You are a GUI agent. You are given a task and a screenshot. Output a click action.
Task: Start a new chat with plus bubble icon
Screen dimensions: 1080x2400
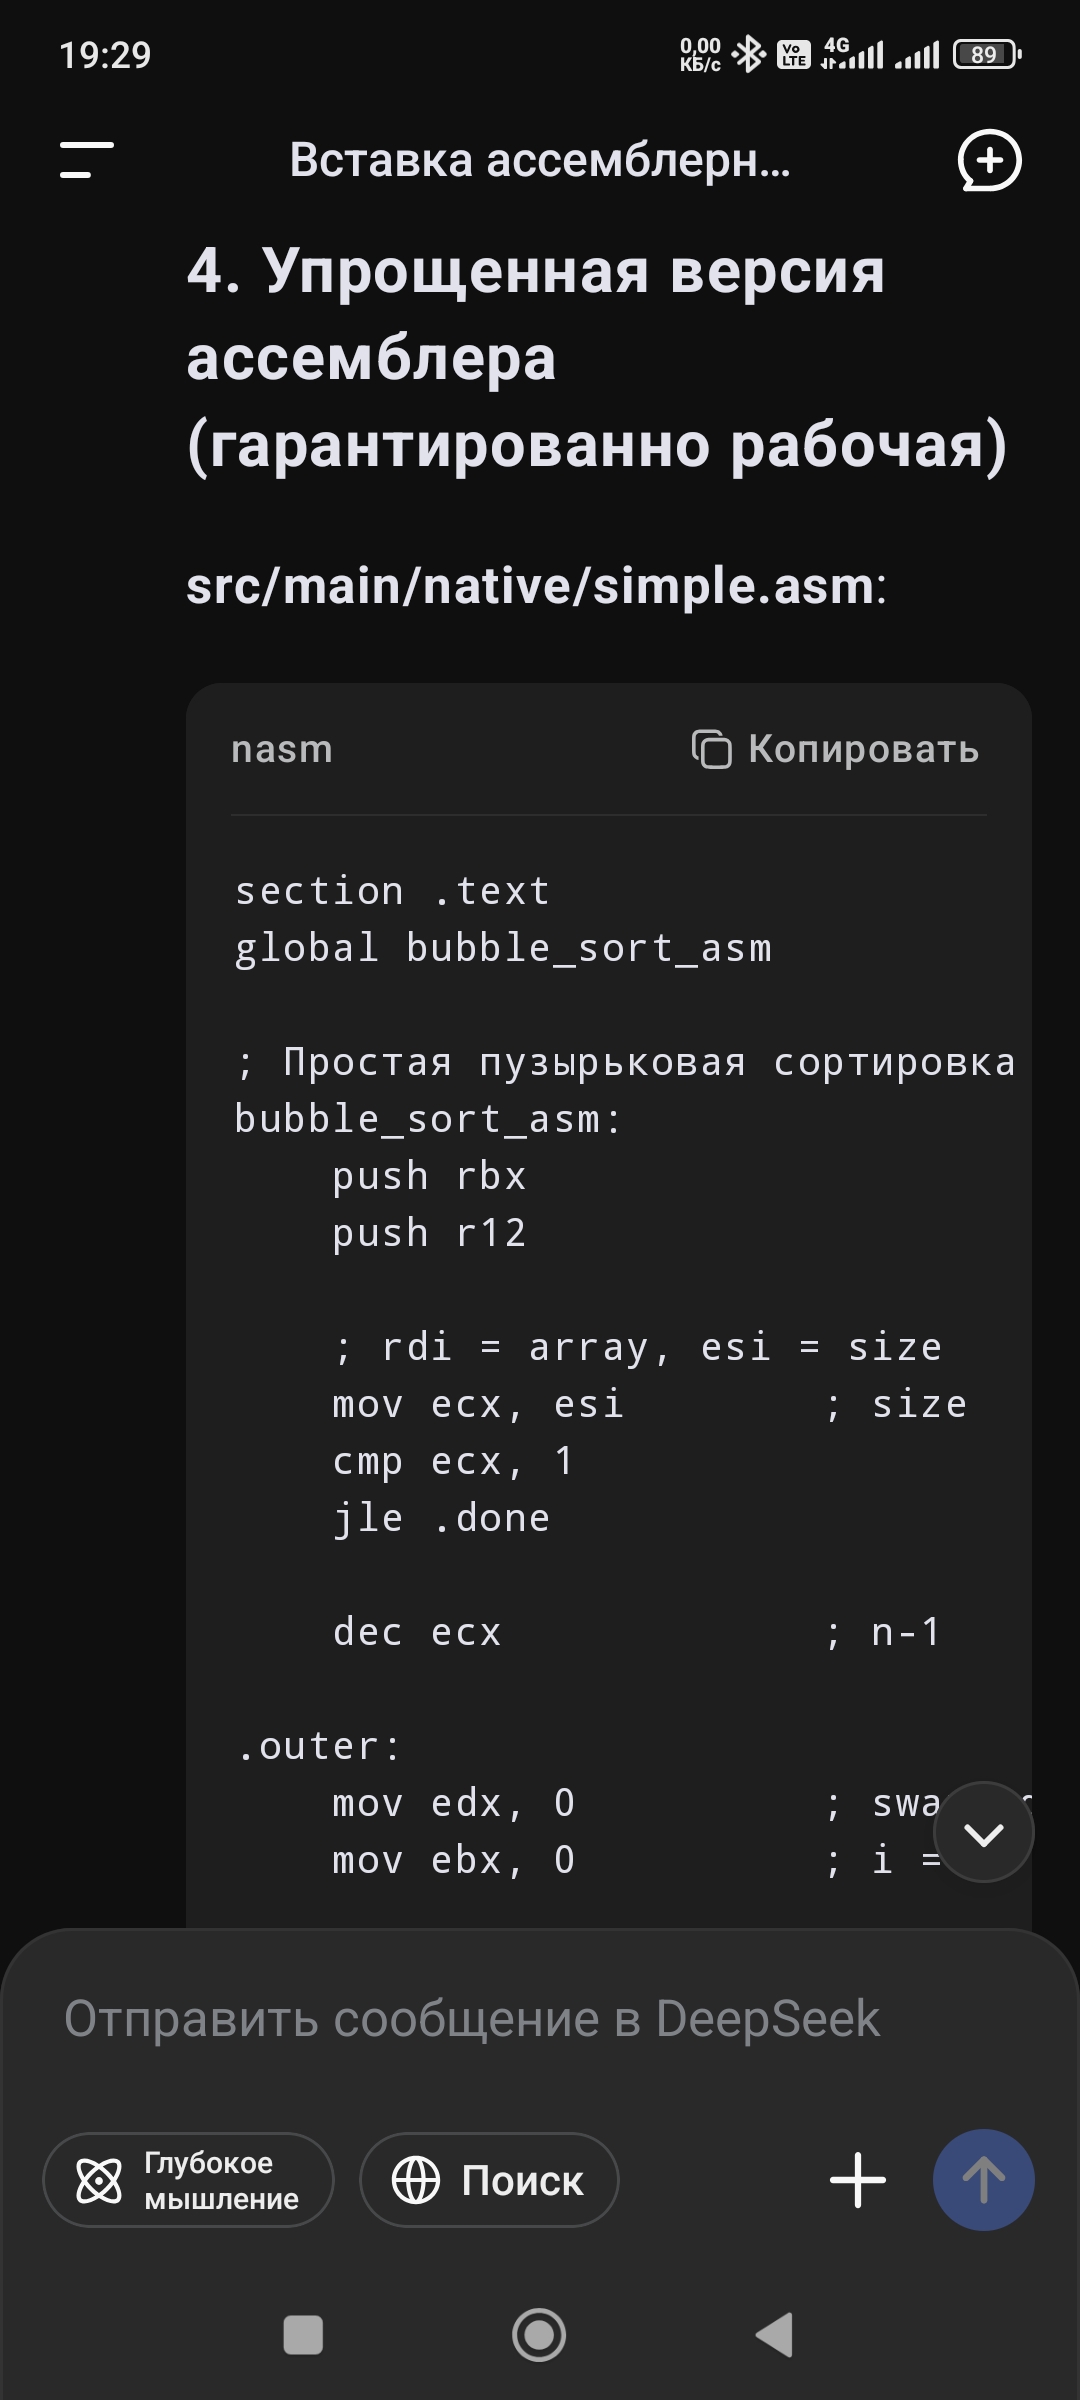[989, 160]
